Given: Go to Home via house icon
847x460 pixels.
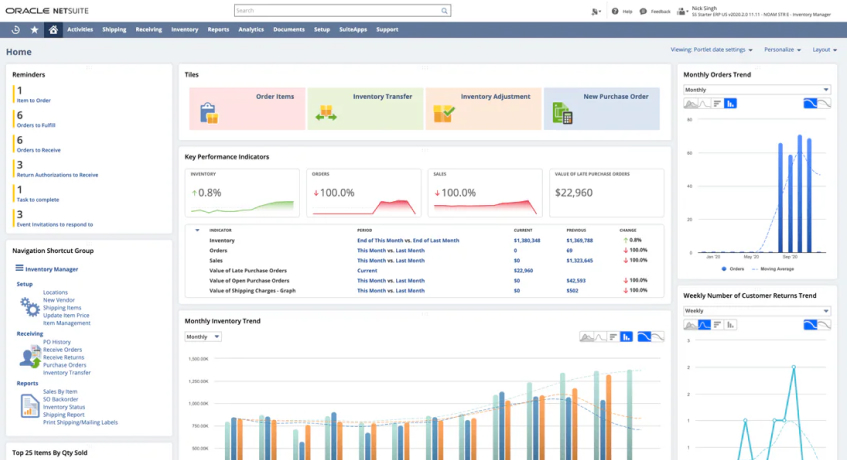Looking at the screenshot, I should pyautogui.click(x=54, y=30).
